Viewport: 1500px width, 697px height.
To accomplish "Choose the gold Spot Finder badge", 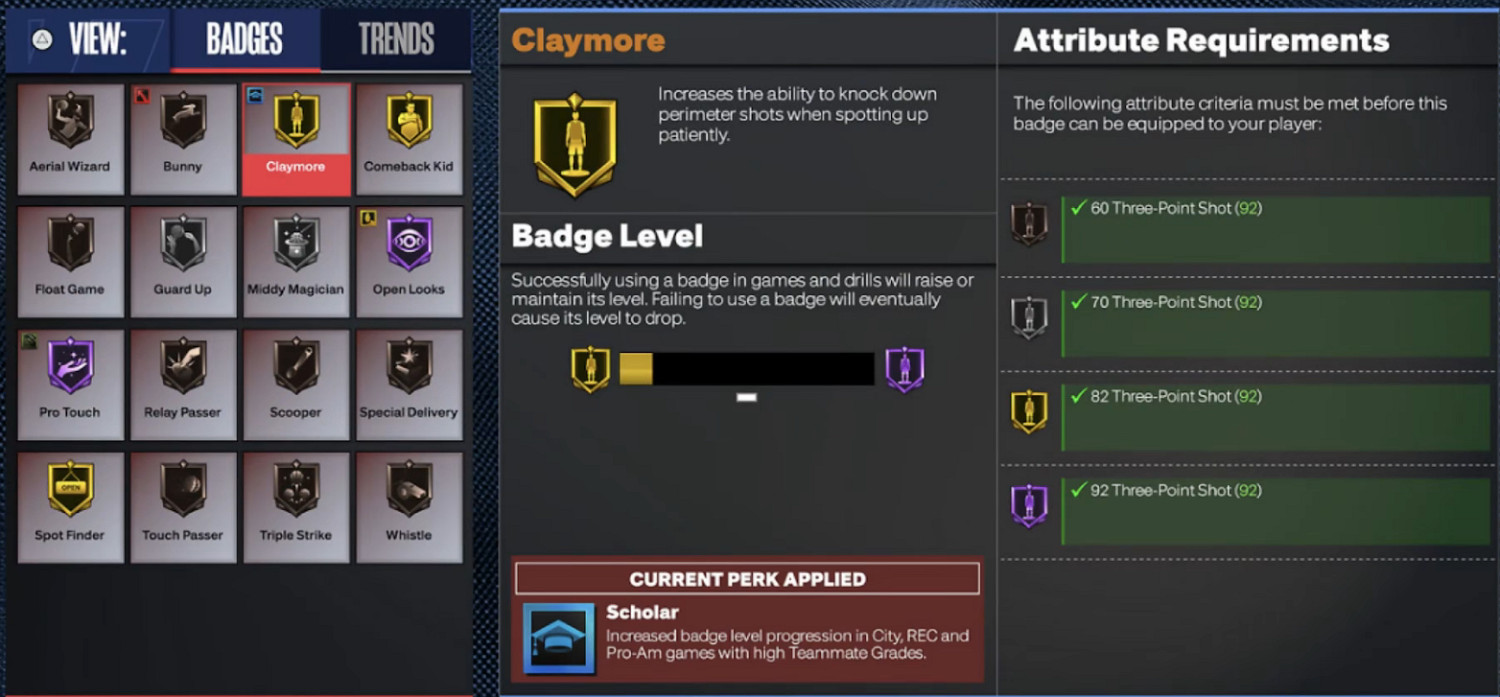I will [x=70, y=508].
